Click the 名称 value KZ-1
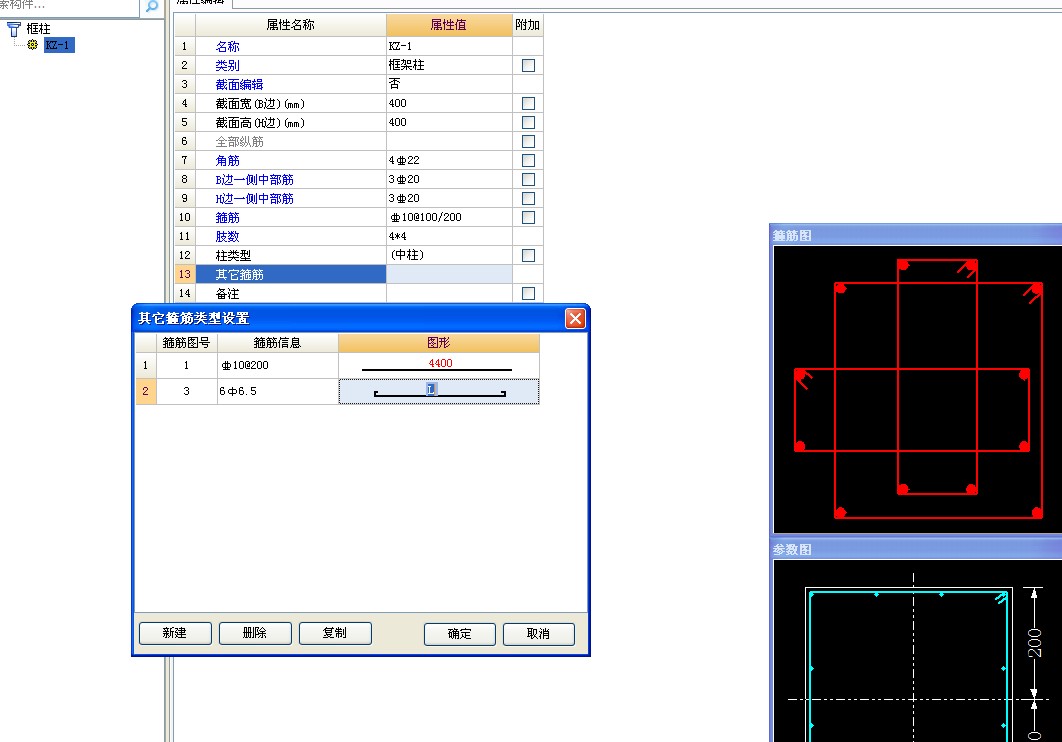 click(449, 46)
